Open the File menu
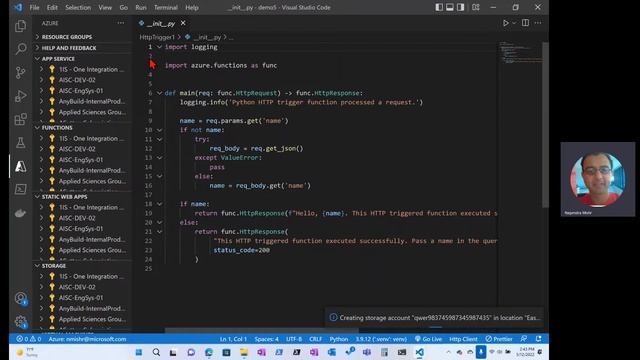Image resolution: width=640 pixels, height=360 pixels. coord(35,7)
